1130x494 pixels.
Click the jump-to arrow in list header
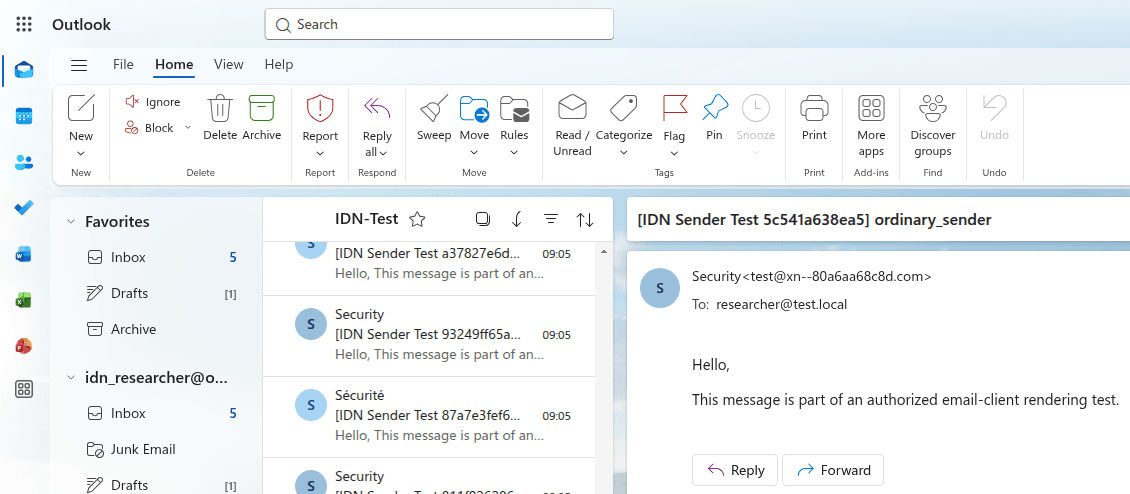coord(517,219)
